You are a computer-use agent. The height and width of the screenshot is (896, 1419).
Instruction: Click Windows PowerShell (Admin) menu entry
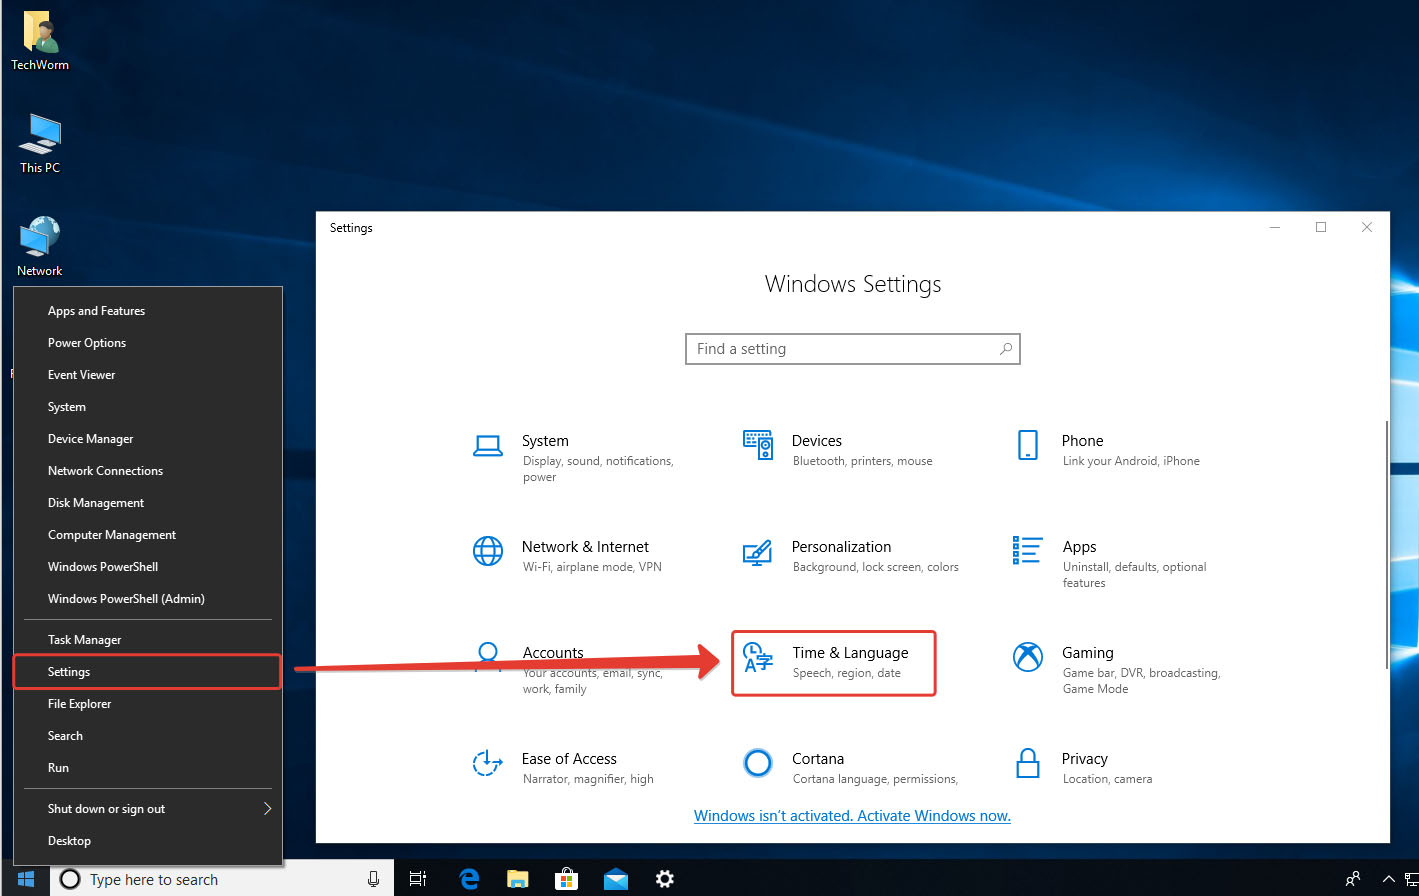coord(126,599)
